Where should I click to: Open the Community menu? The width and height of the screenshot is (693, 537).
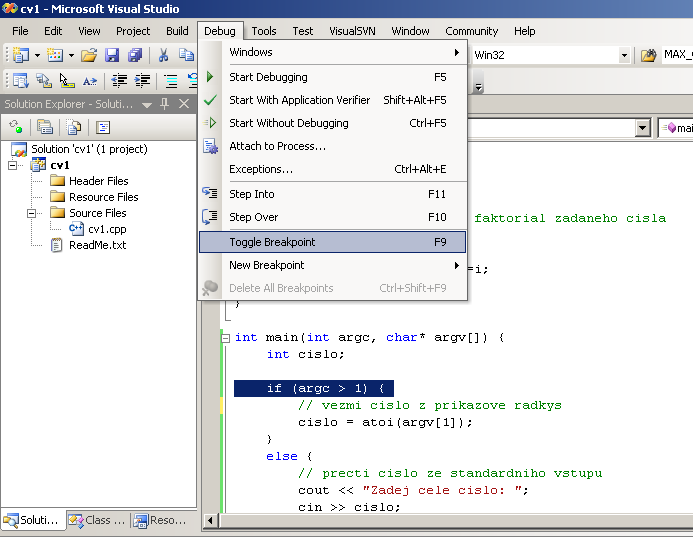(472, 31)
